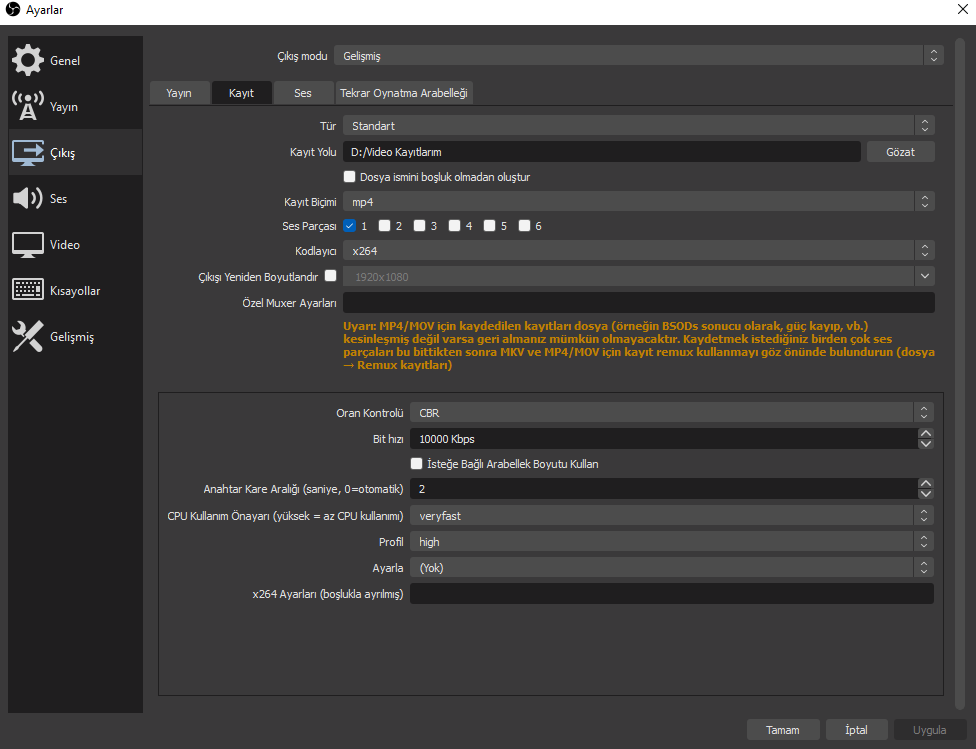Switch to the Yayın tab
976x749 pixels.
(179, 93)
